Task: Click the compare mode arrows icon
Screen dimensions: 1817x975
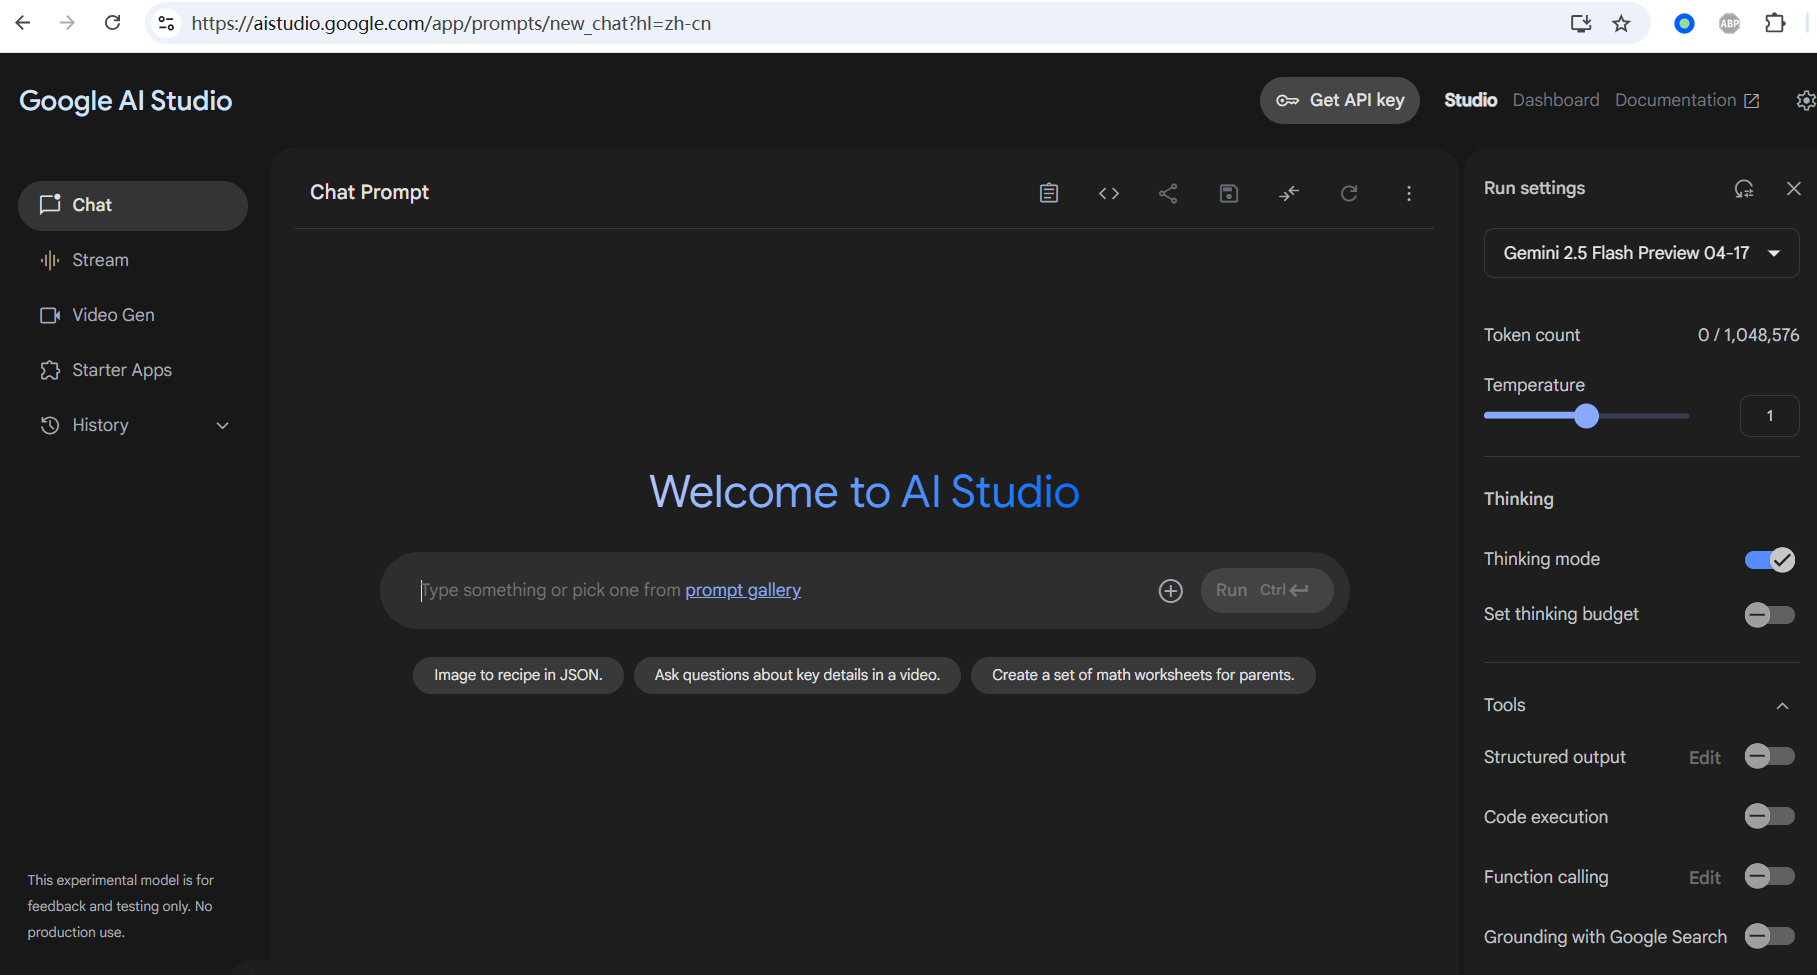Action: (1289, 193)
